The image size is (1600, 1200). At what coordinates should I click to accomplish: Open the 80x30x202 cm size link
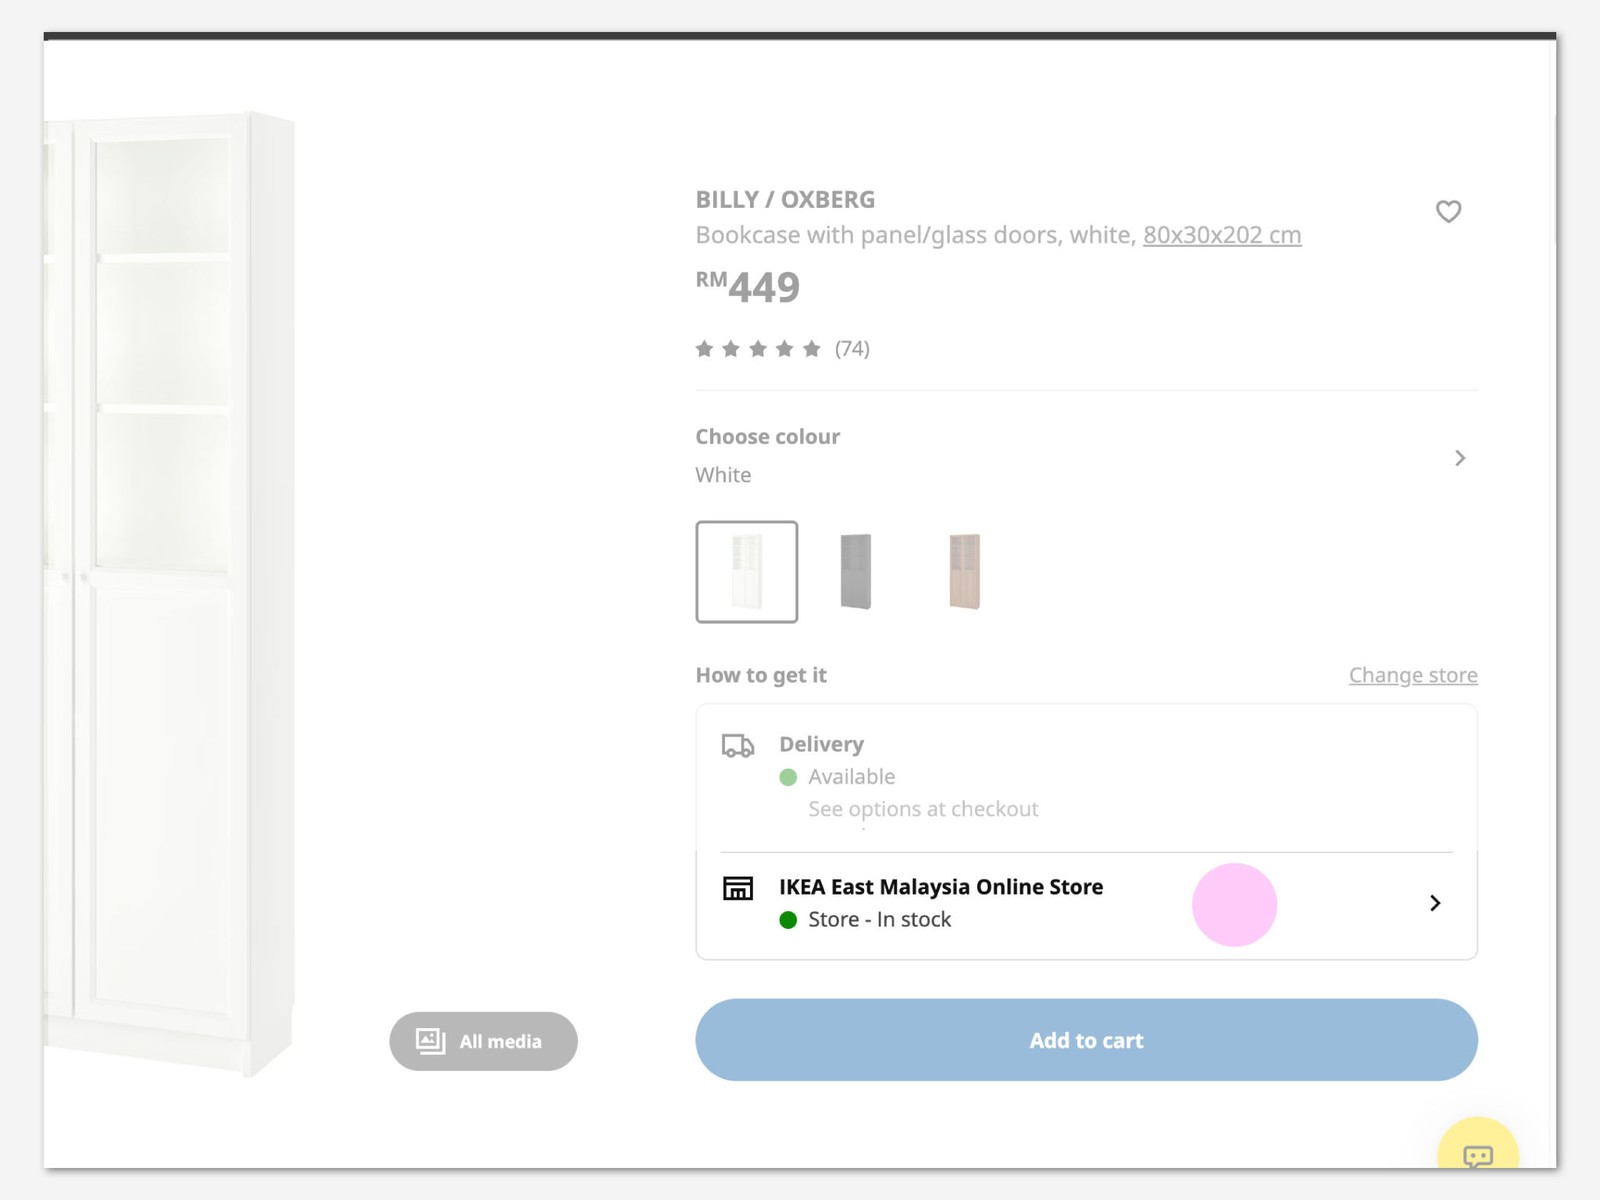tap(1222, 235)
